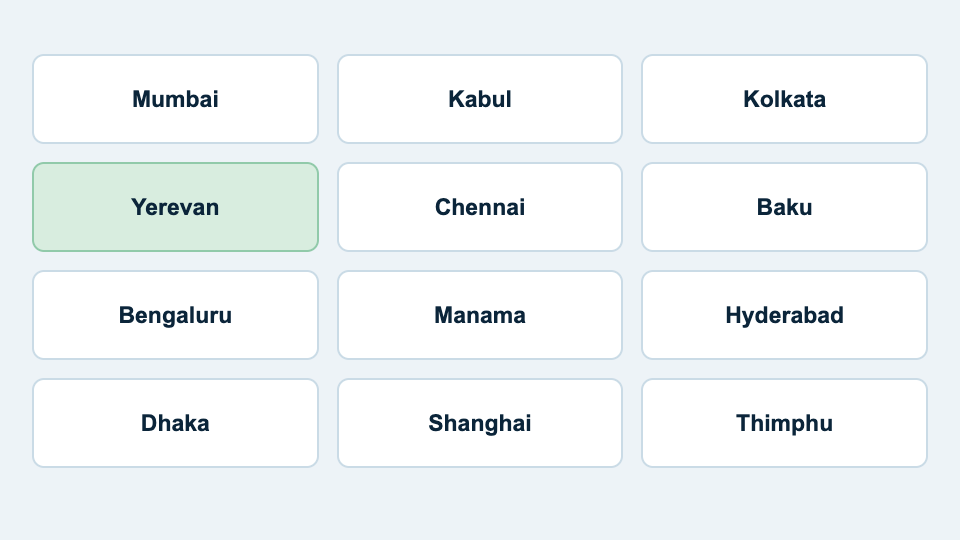Choose the Shanghai option
Viewport: 960px width, 540px height.
click(480, 423)
